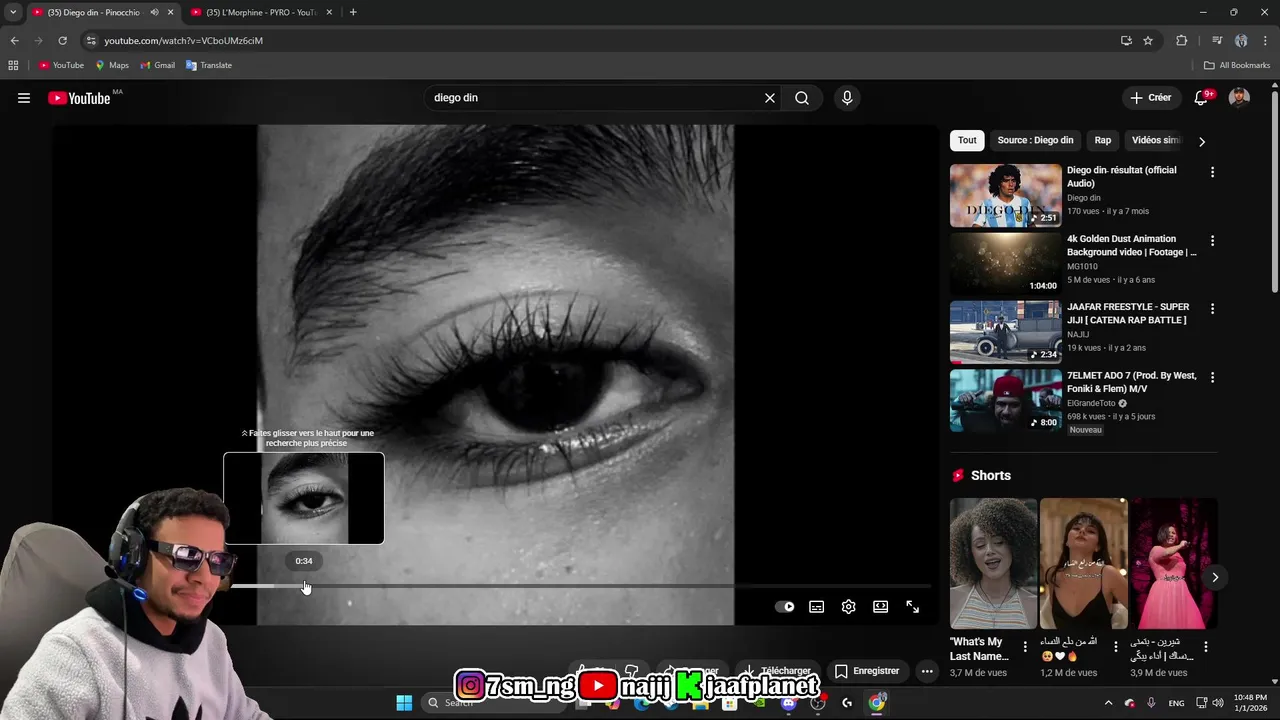
Task: Show hidden system tray icons
Action: tap(1108, 703)
